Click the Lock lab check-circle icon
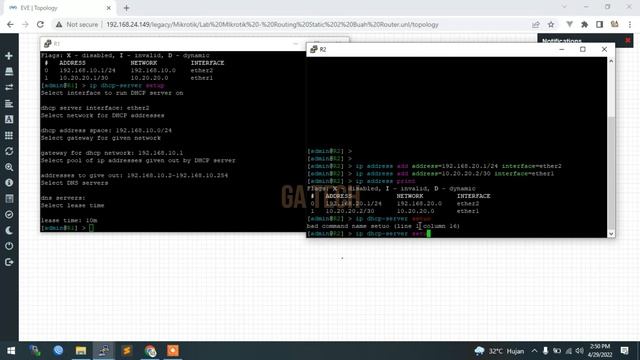 pyautogui.click(x=9, y=215)
